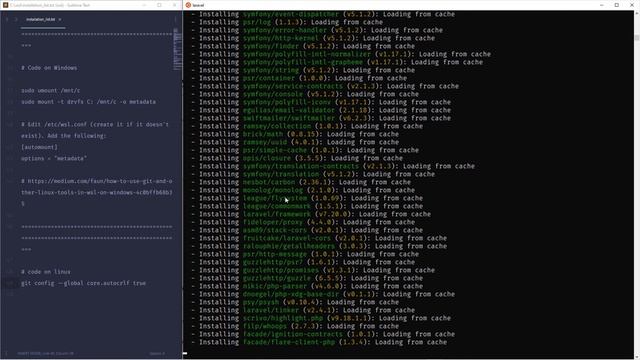Click 'ramsey/collection' in terminal output
Screen dimensions: 640x360
click(x=277, y=126)
